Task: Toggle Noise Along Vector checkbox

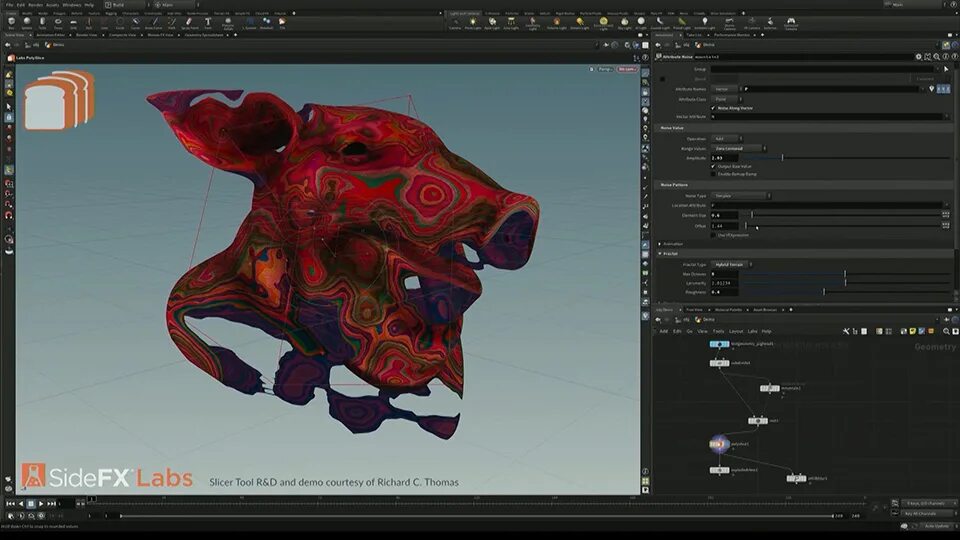Action: pos(713,108)
